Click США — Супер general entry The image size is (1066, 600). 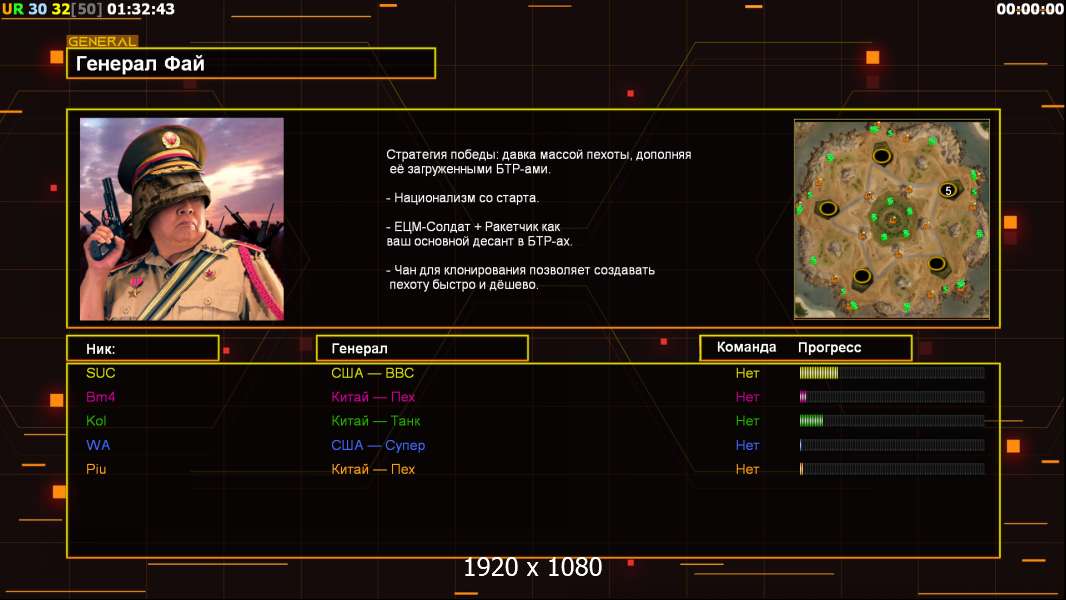(x=378, y=445)
